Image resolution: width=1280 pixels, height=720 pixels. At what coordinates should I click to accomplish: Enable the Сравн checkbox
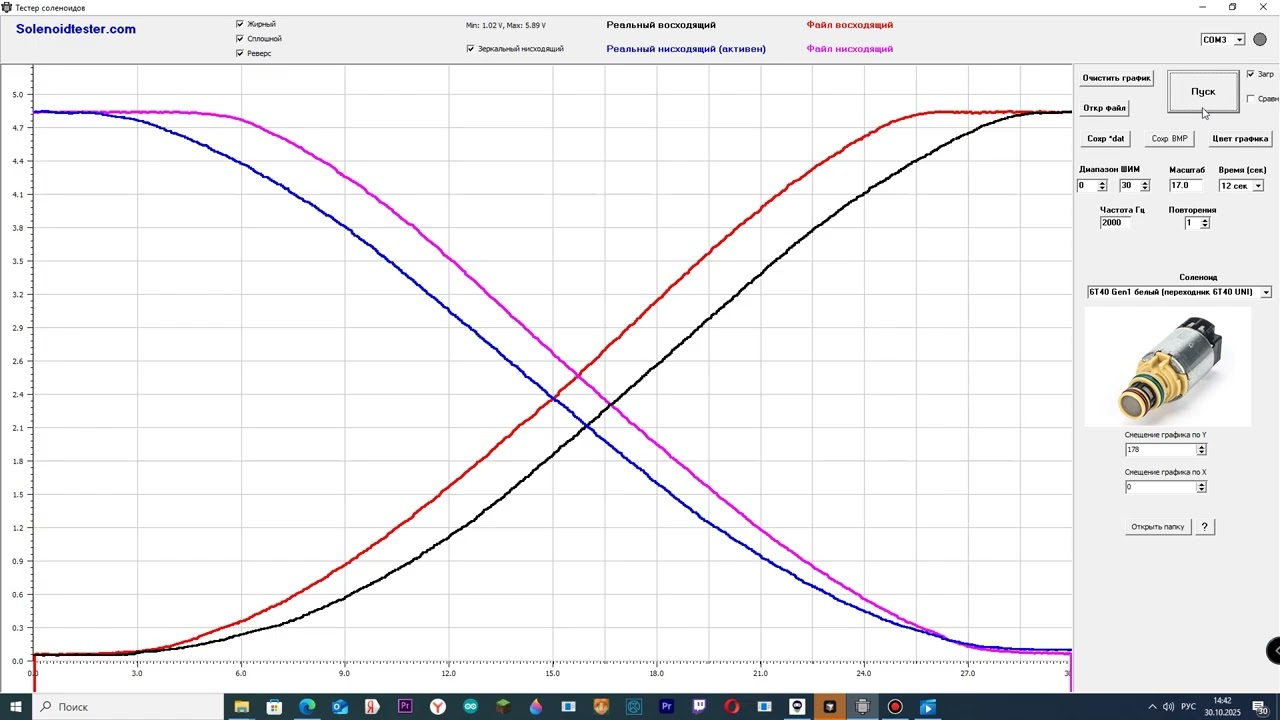tap(1251, 99)
